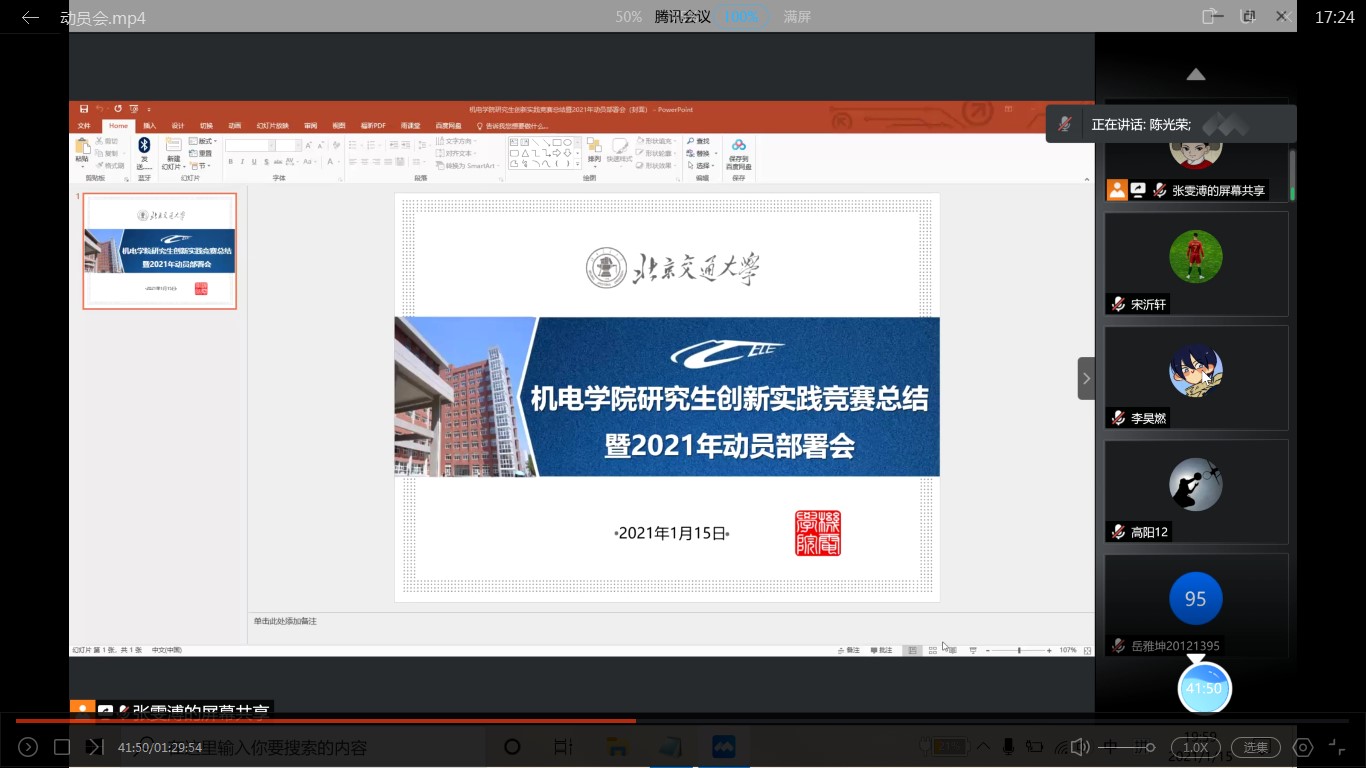Go back with the top-left arrow
The image size is (1366, 768).
coord(30,17)
